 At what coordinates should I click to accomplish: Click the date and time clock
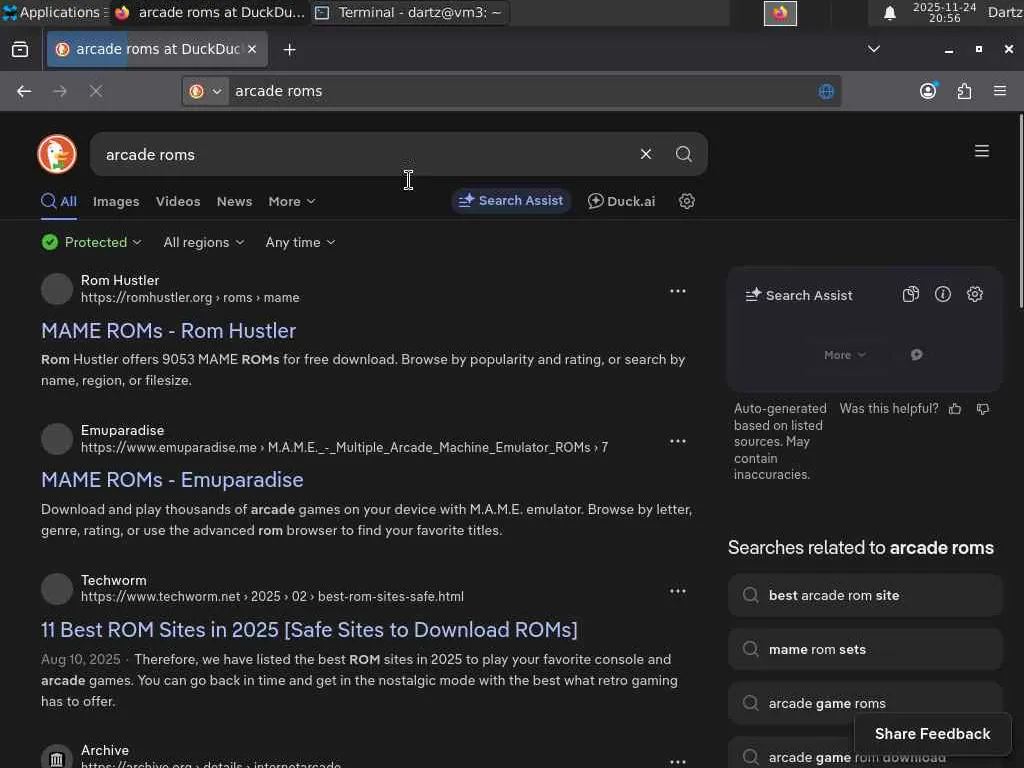pos(944,12)
